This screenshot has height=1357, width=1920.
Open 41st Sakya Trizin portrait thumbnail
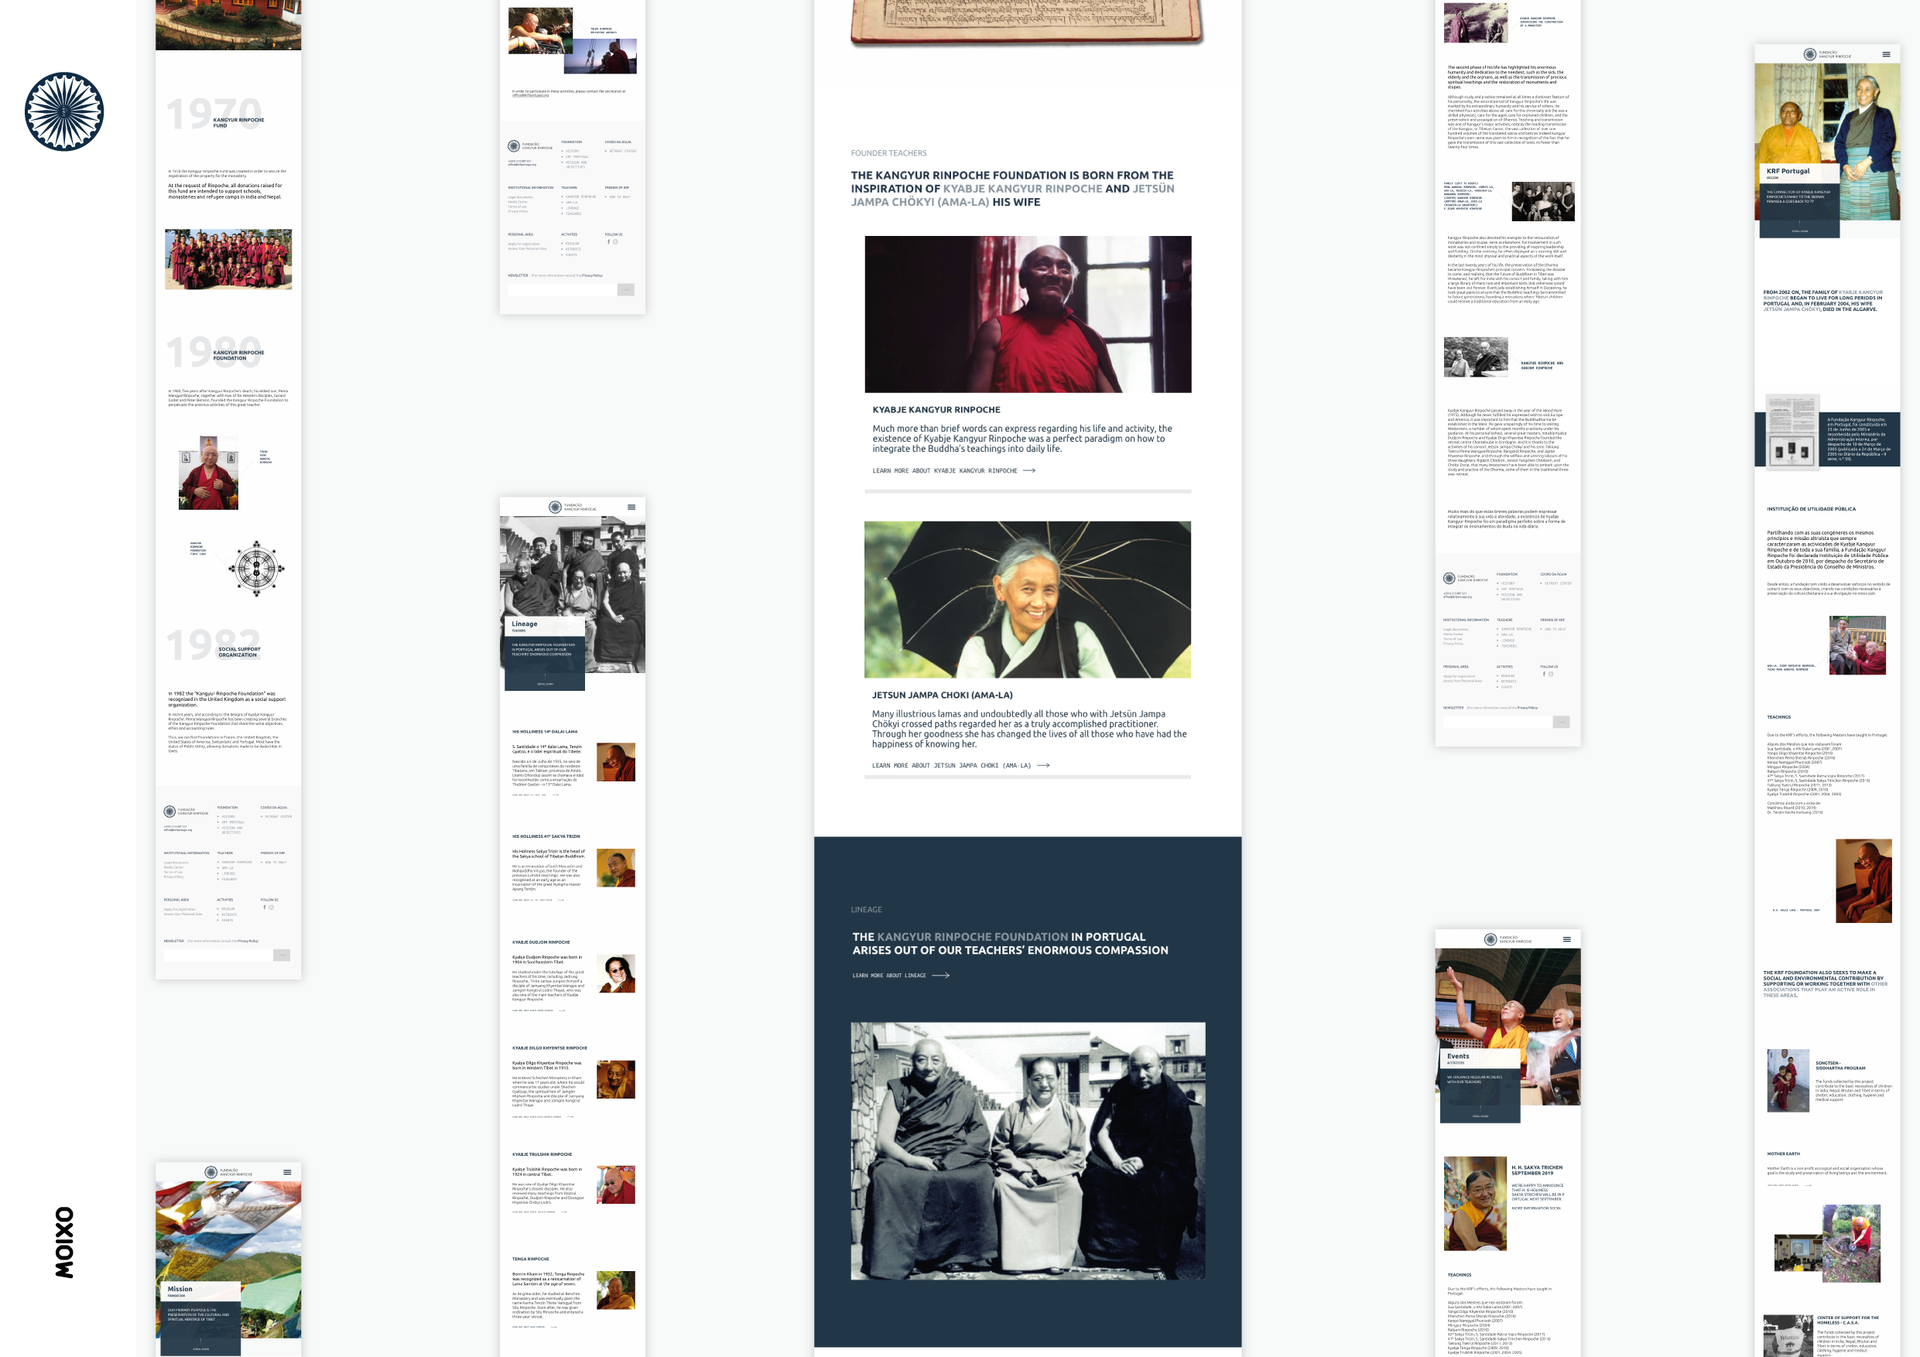[616, 868]
